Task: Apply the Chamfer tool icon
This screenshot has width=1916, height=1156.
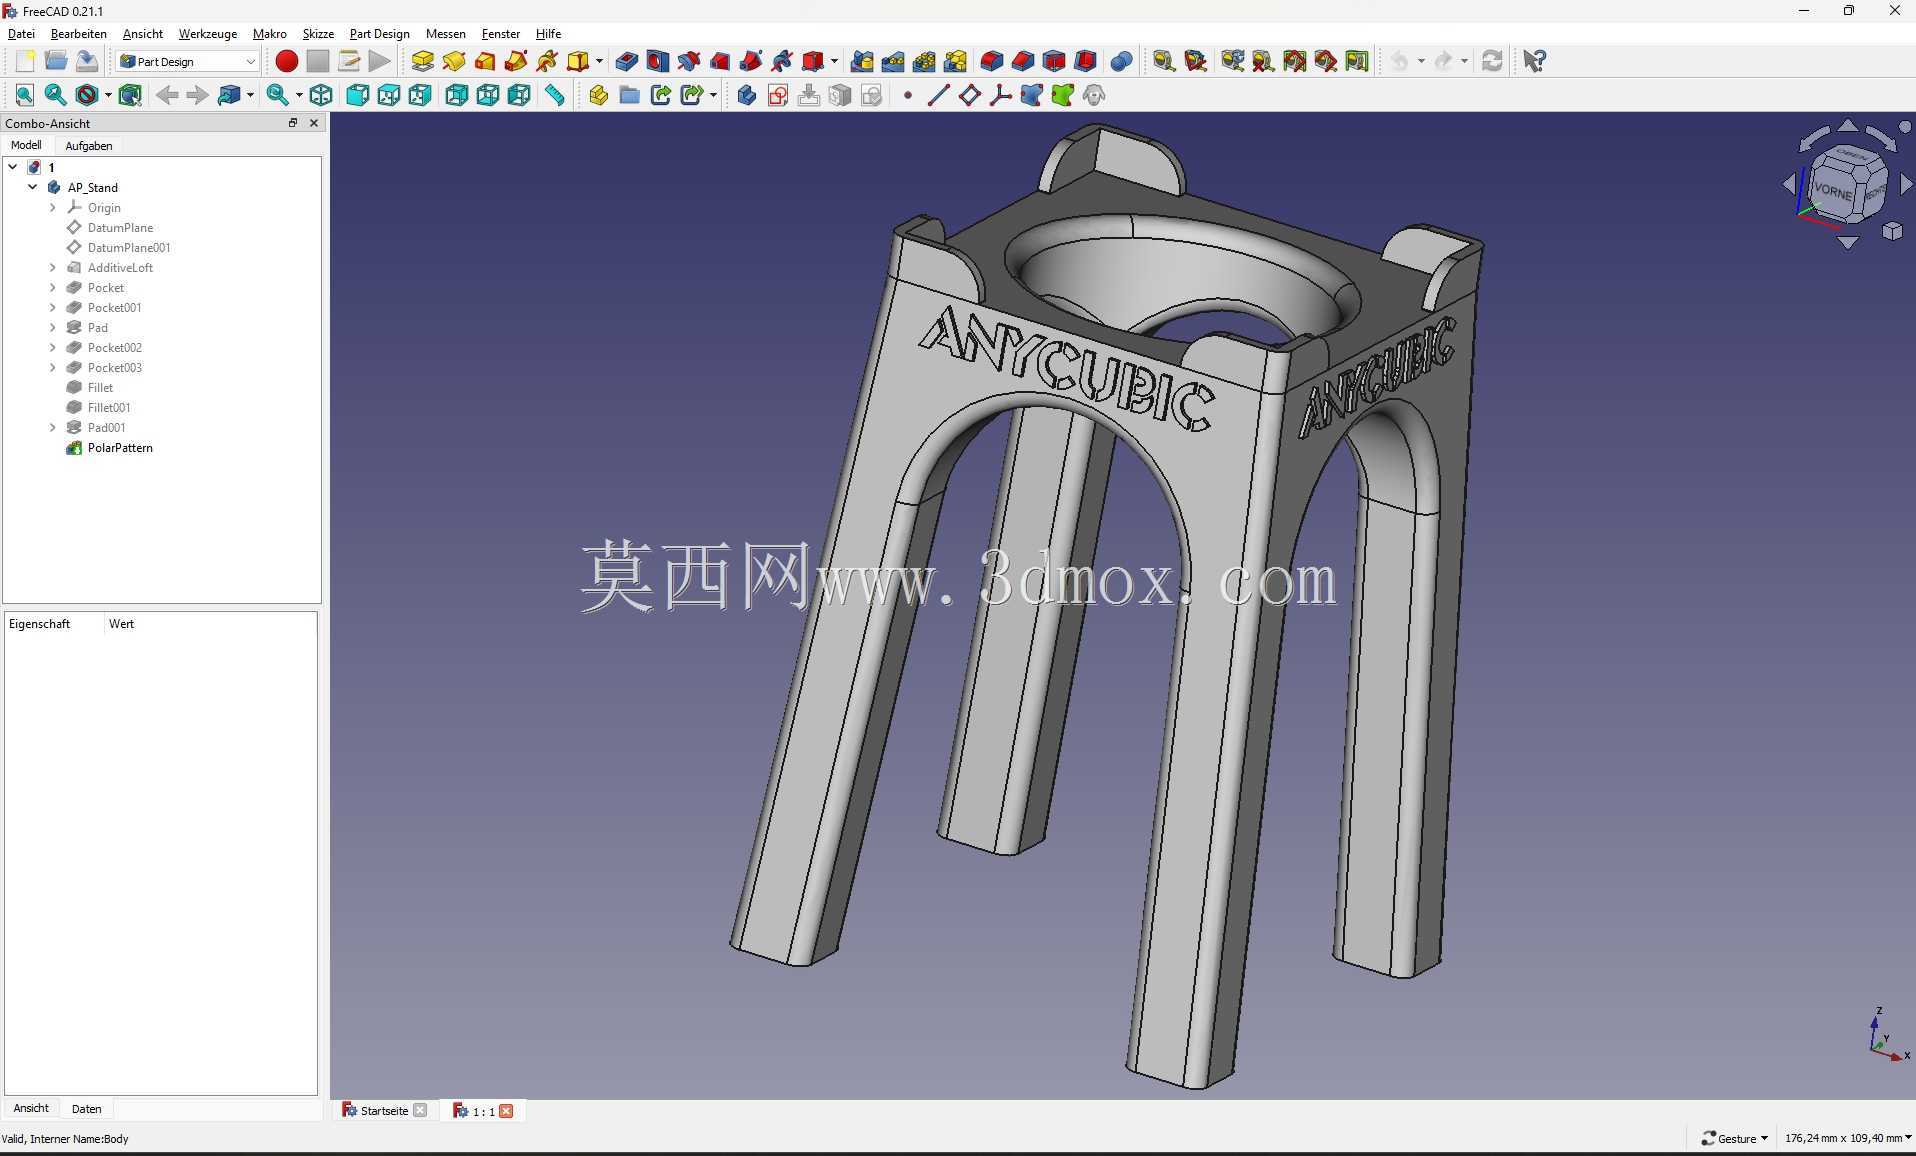Action: point(1022,61)
